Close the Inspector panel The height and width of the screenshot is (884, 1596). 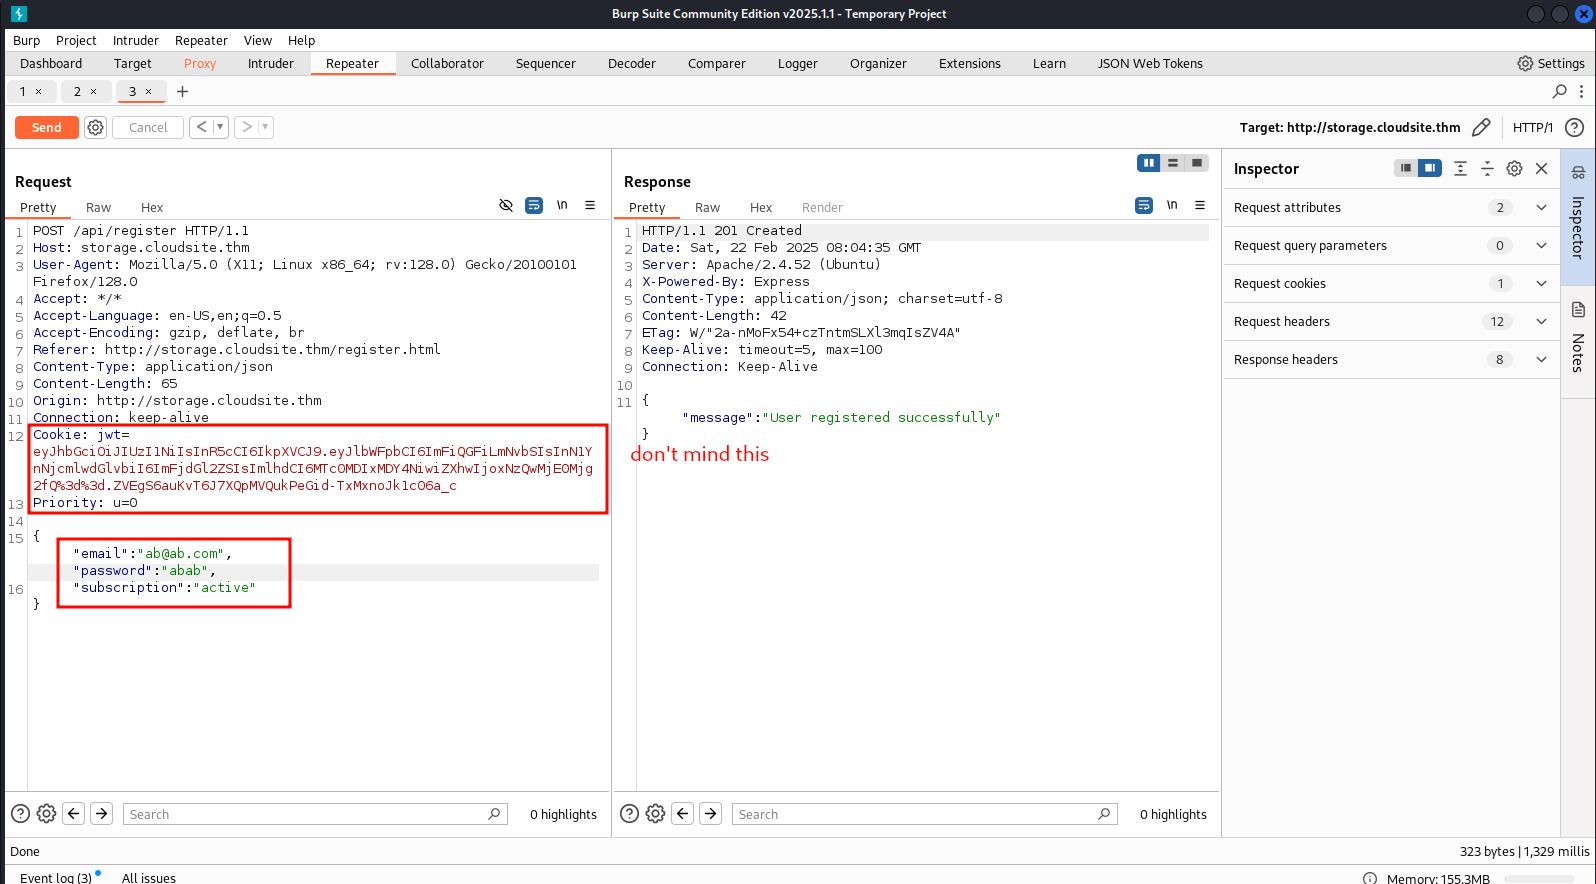coord(1541,168)
